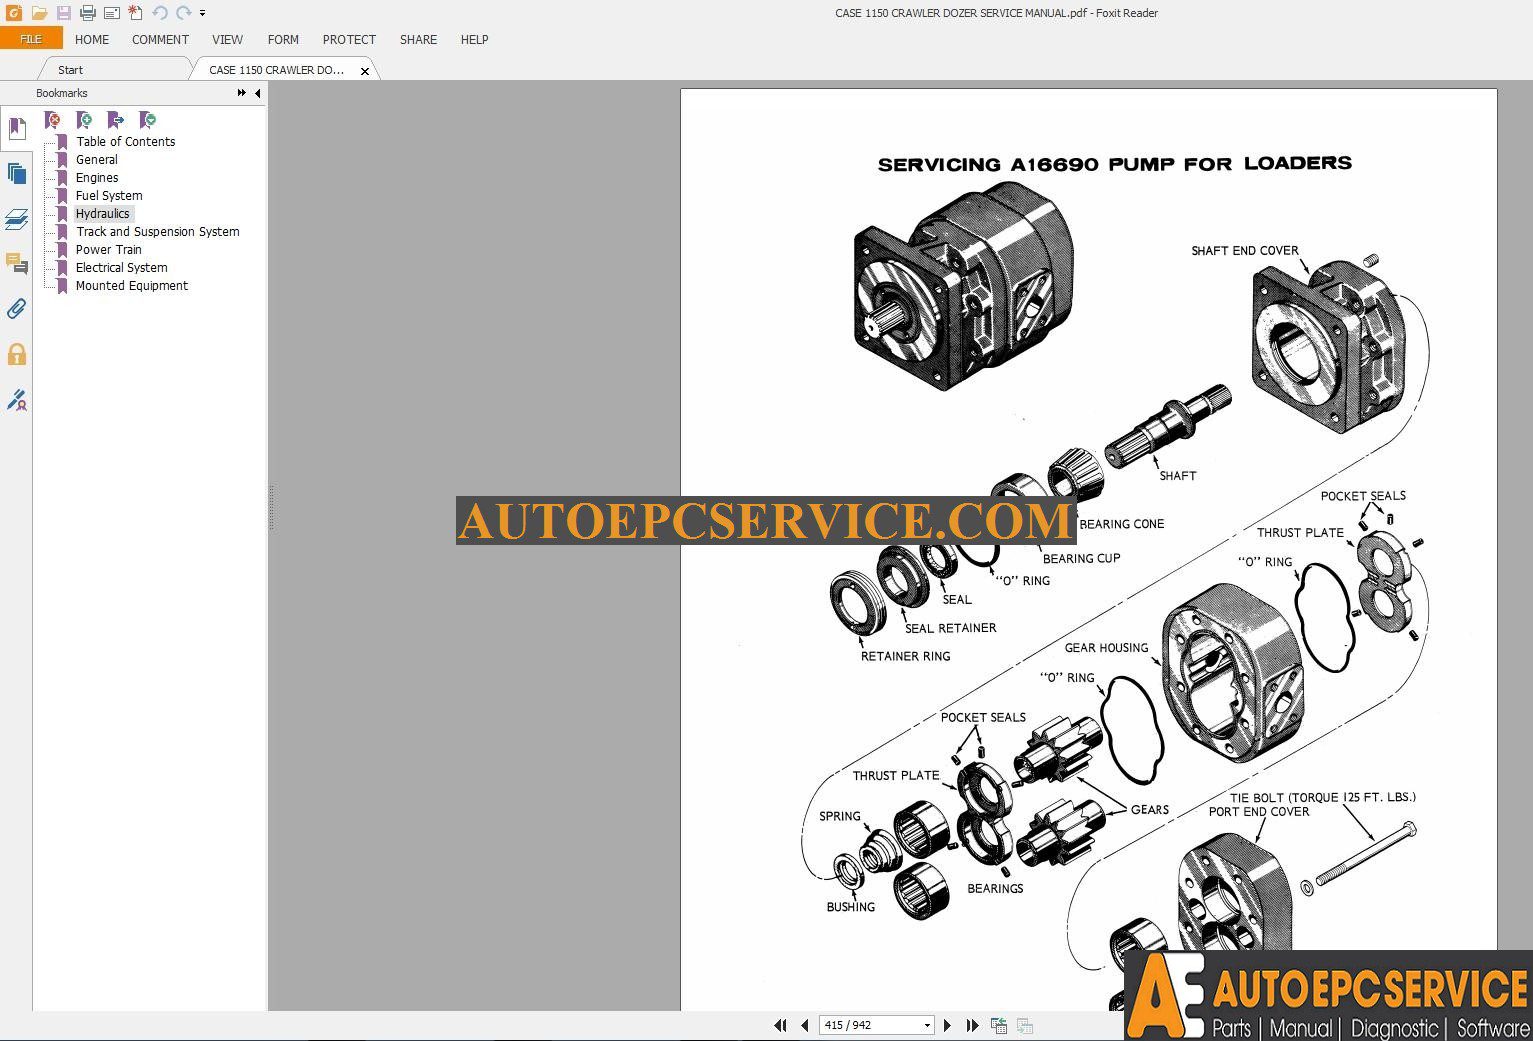The height and width of the screenshot is (1041, 1533).
Task: Go to the first page
Action: pyautogui.click(x=780, y=1025)
